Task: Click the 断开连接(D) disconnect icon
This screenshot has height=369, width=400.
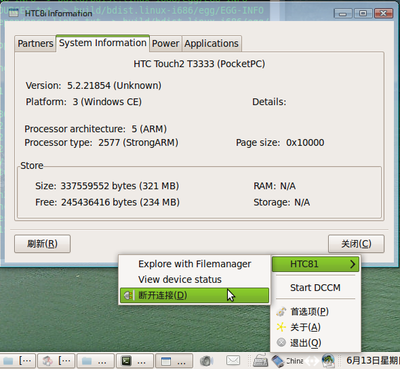Action: 127,295
